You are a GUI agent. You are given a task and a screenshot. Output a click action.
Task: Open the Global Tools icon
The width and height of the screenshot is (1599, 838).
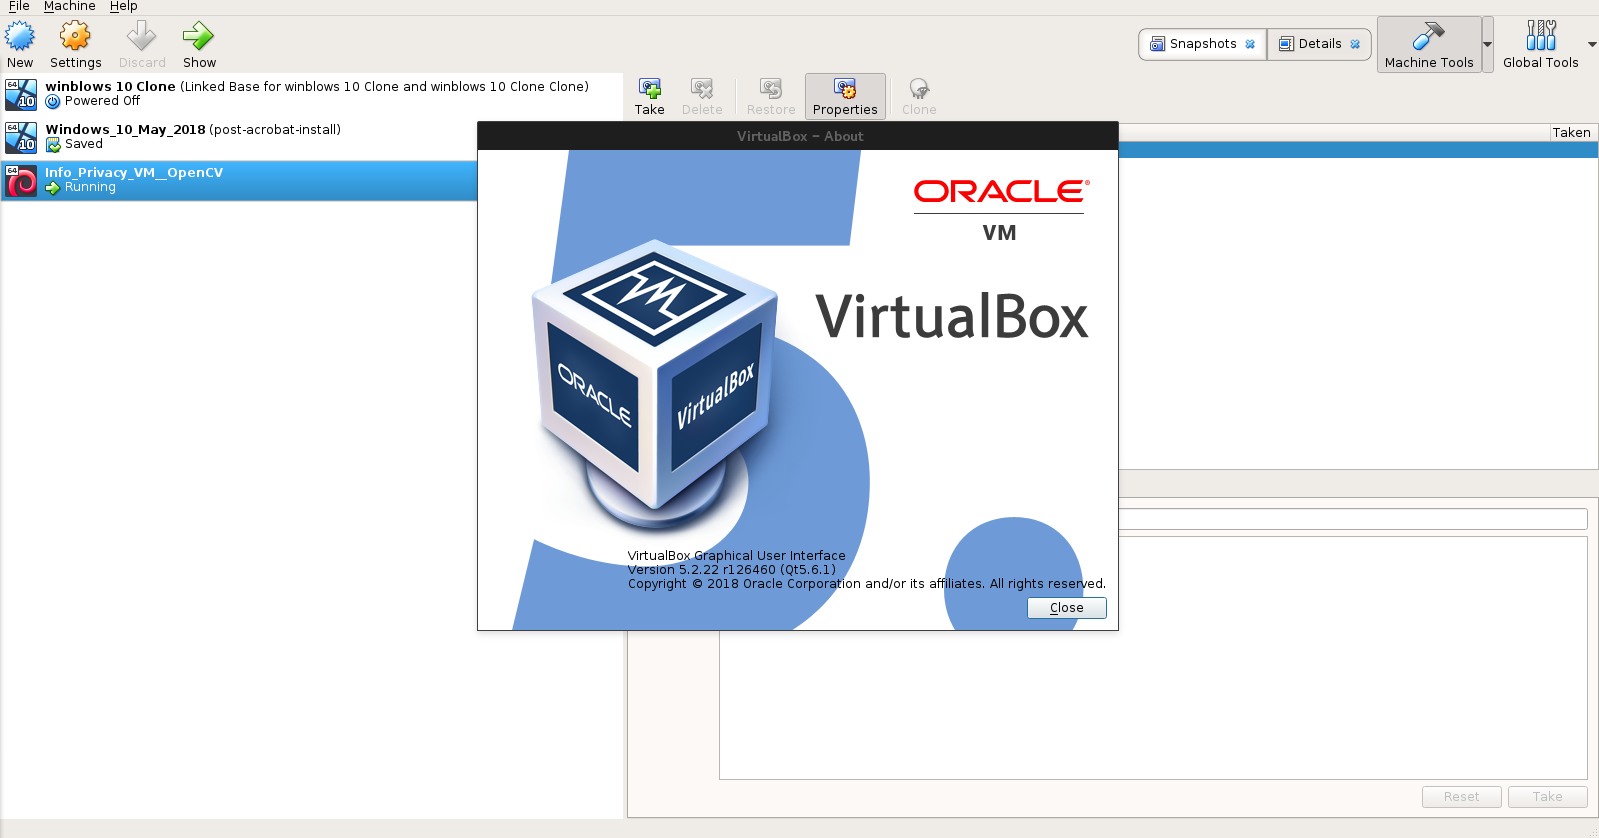point(1540,37)
